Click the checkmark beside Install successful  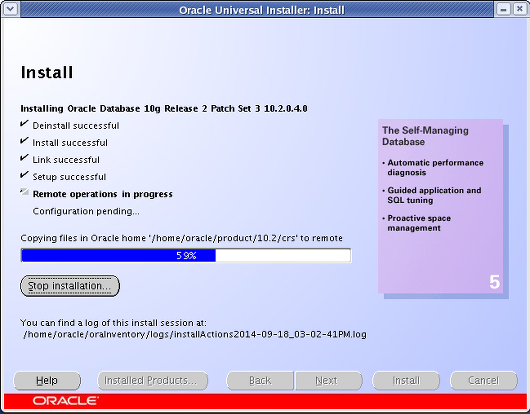(24, 141)
